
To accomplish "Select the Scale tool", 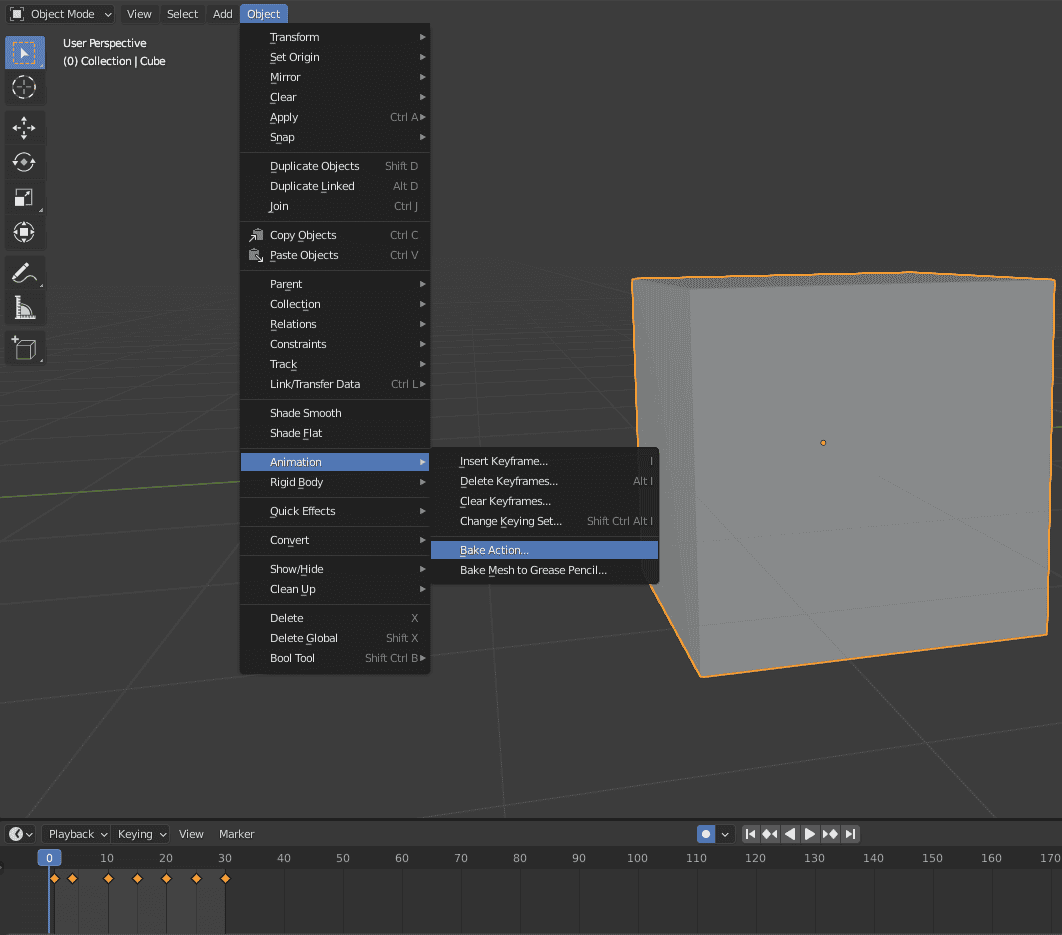I will point(25,198).
